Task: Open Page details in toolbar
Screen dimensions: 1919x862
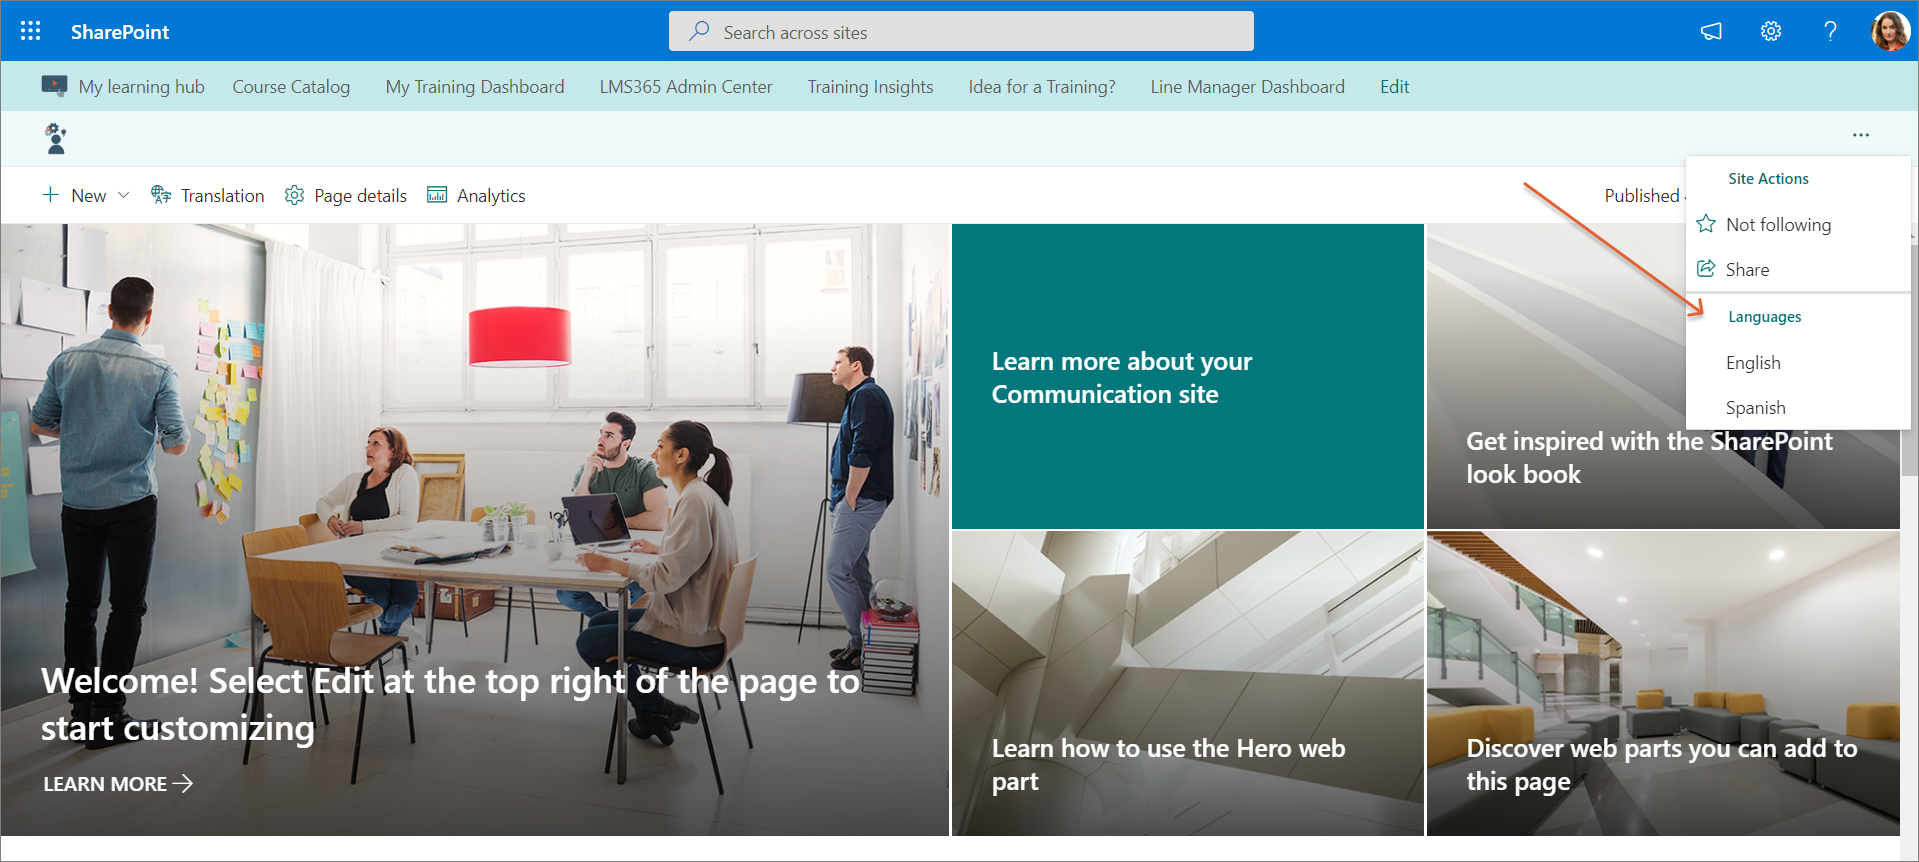Action: tap(346, 196)
